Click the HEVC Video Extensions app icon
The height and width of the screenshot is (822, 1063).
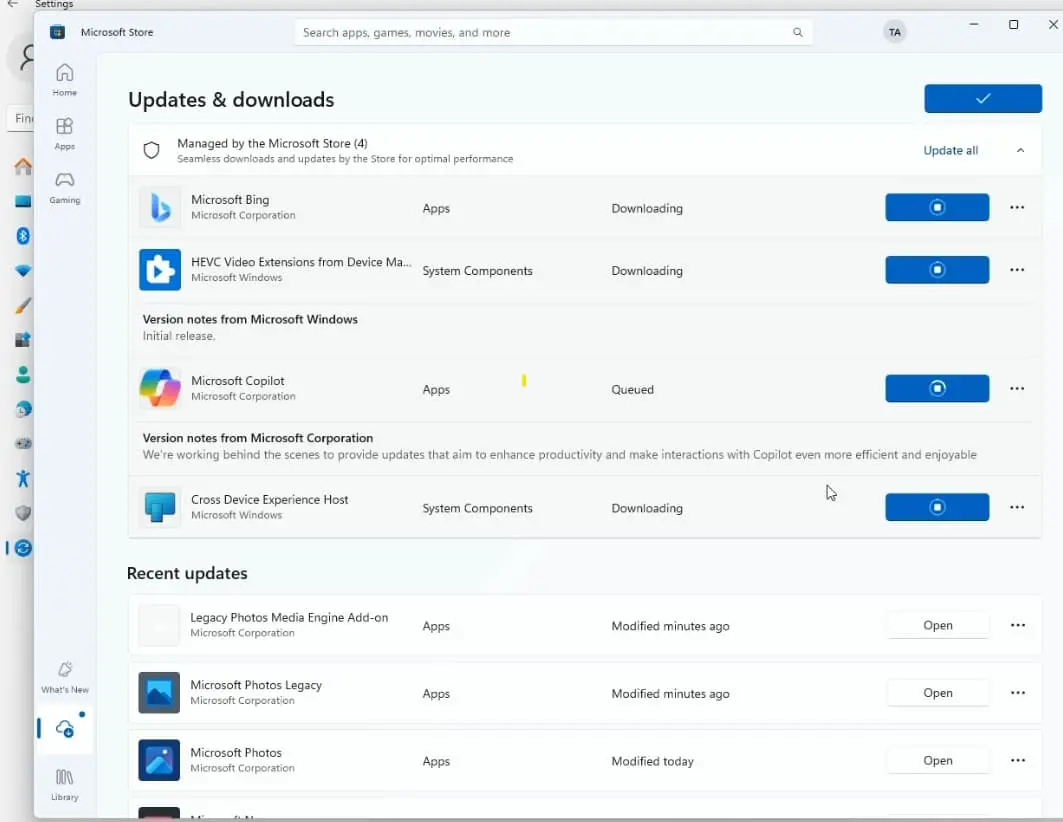(160, 270)
